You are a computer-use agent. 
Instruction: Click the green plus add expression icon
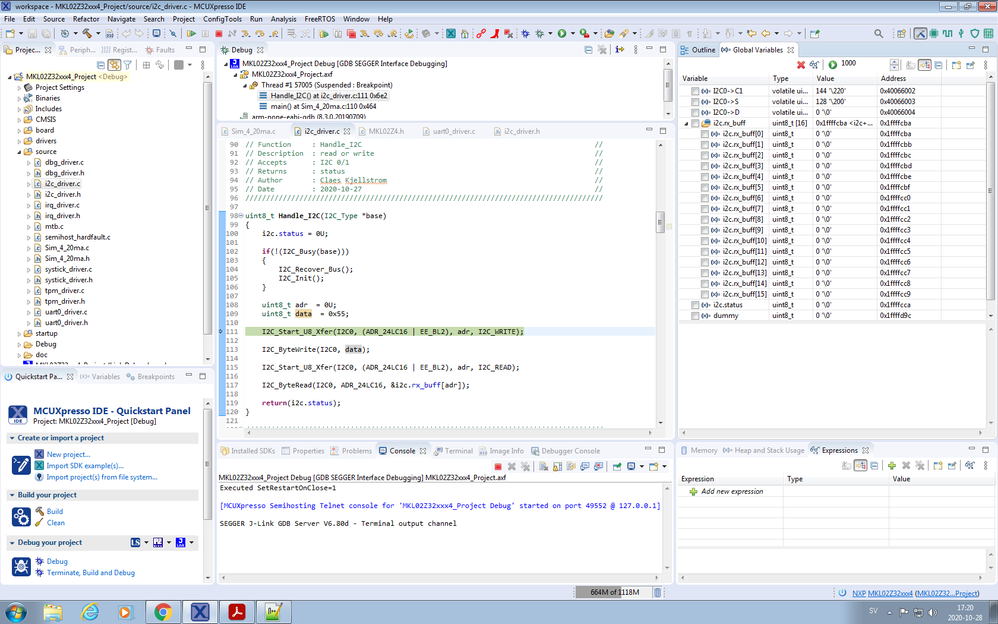pos(892,465)
